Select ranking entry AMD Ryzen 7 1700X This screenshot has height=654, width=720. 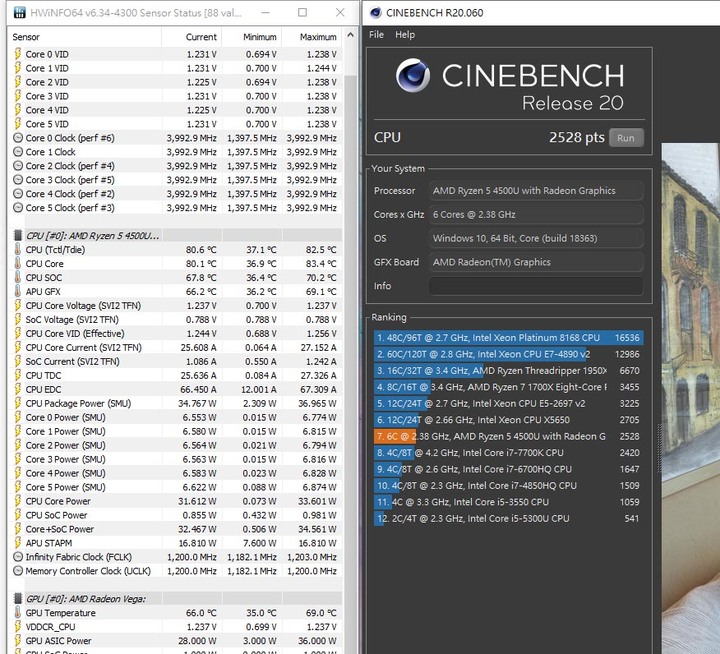click(x=508, y=387)
